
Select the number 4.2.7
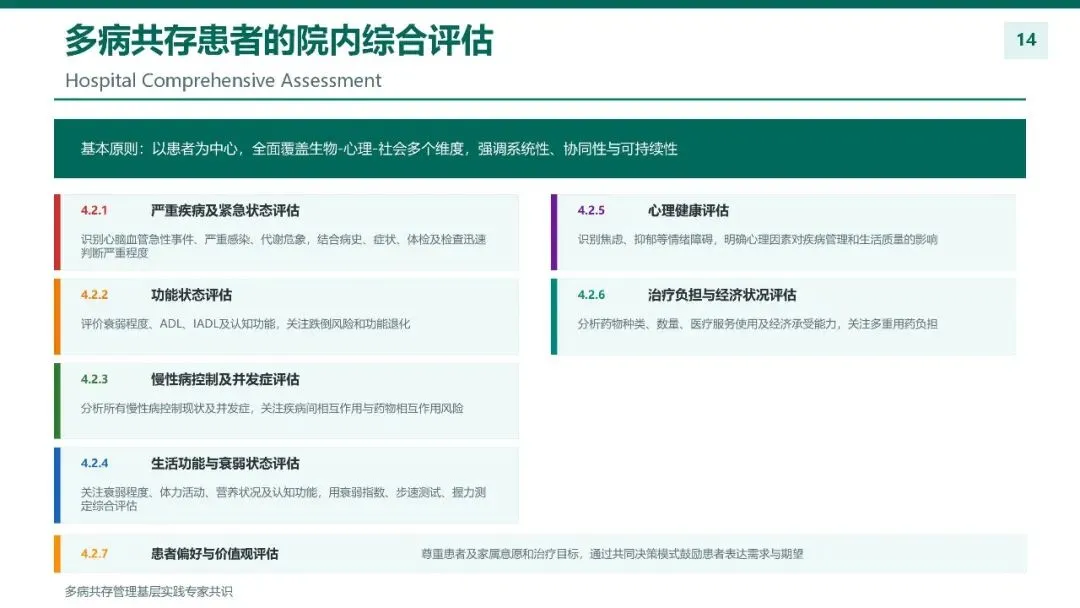(x=94, y=554)
